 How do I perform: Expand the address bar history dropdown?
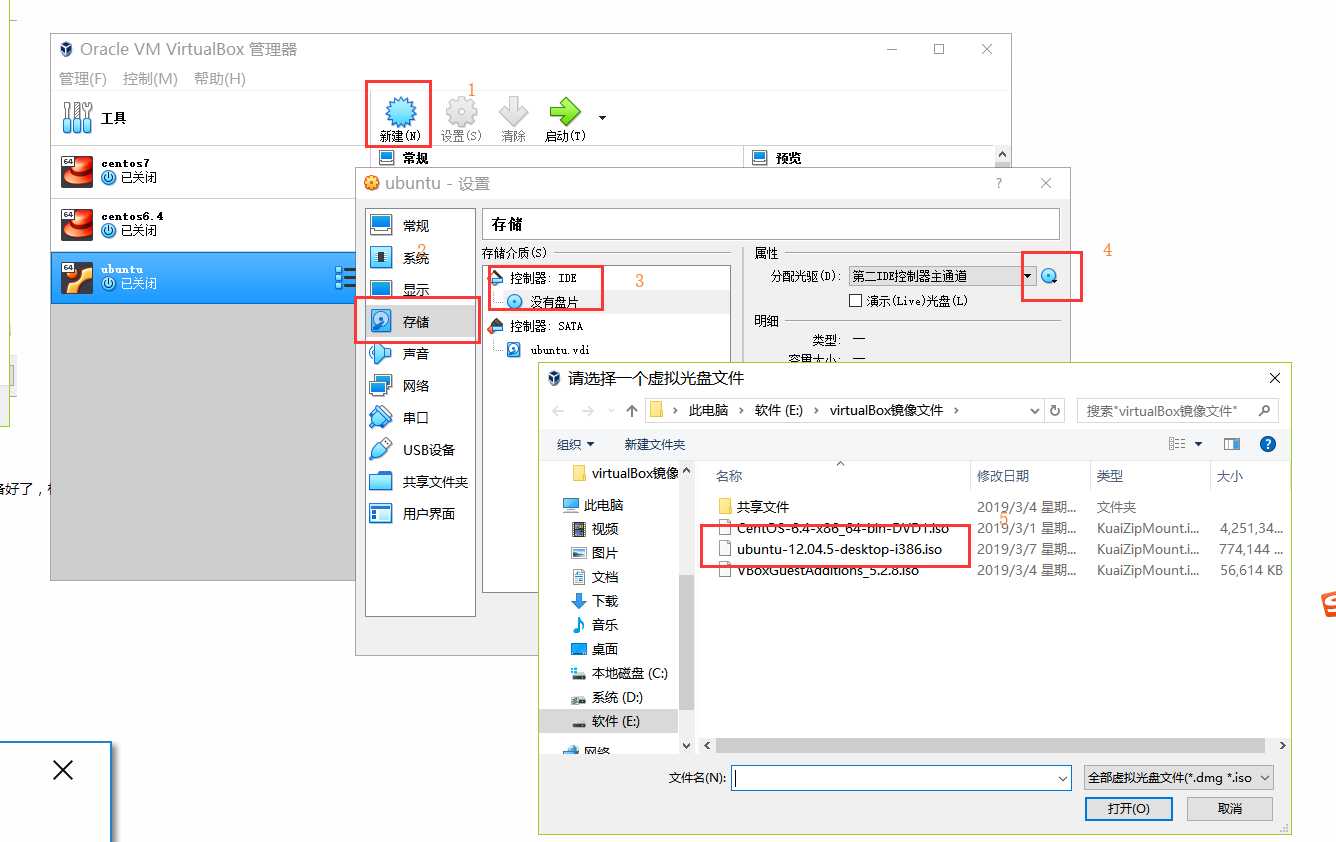[x=1034, y=410]
